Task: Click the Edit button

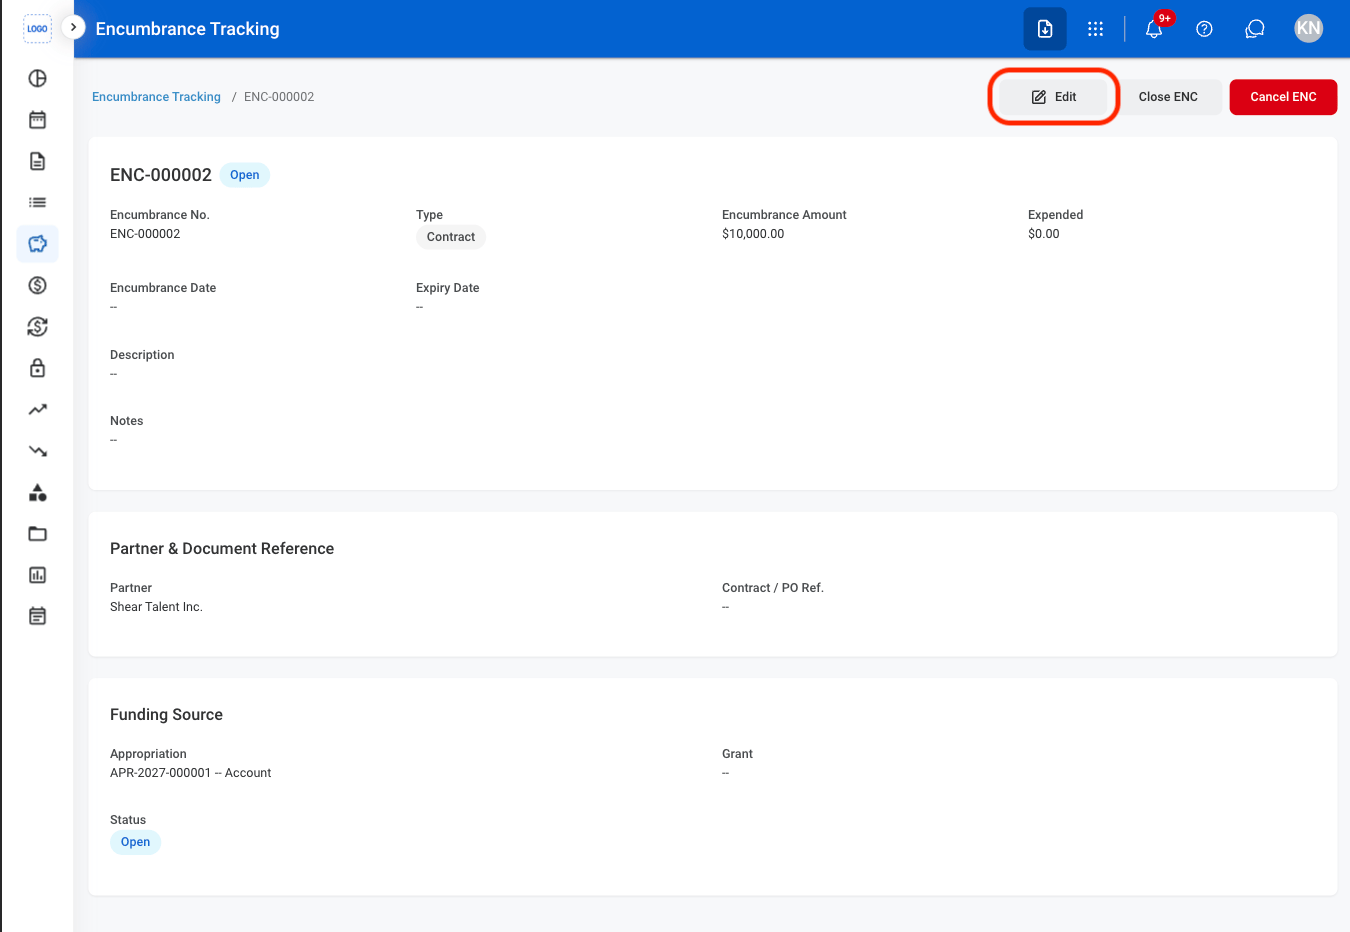Action: coord(1054,97)
